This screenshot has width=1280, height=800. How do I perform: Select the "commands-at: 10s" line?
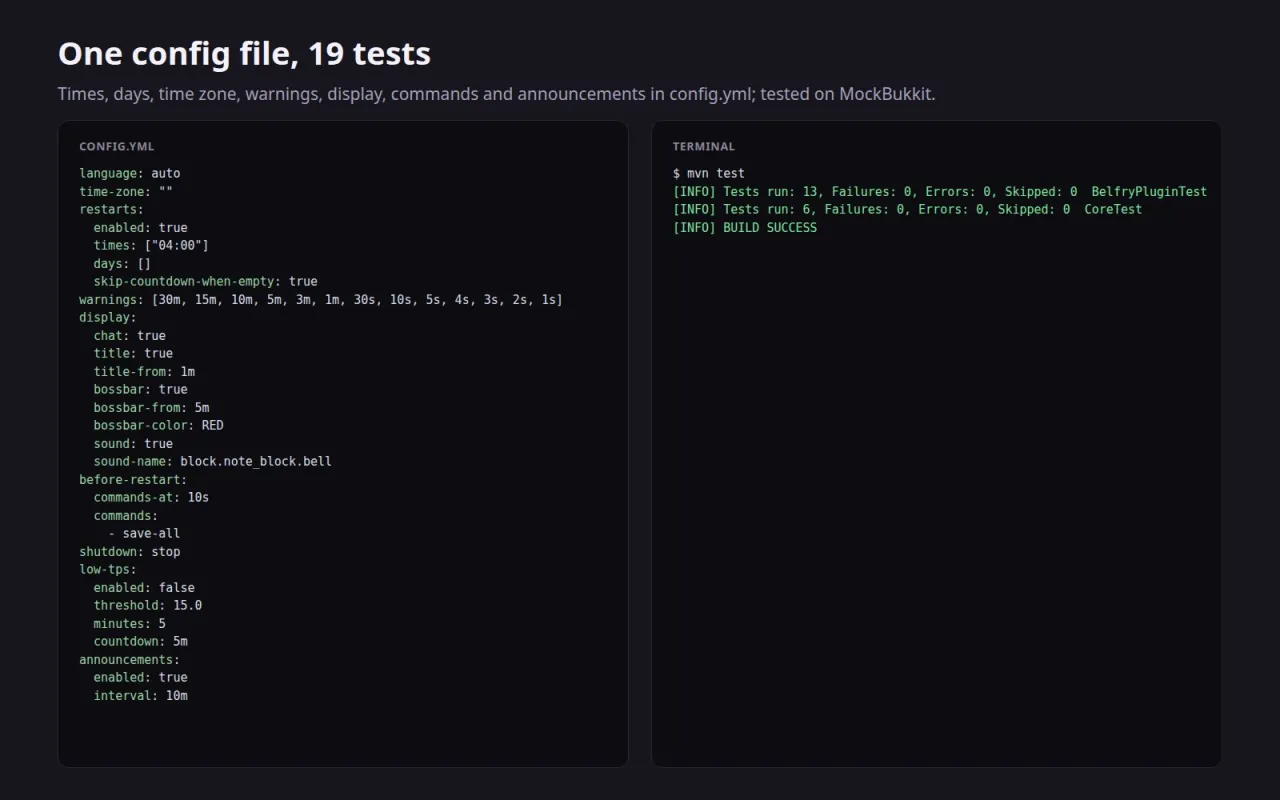152,497
